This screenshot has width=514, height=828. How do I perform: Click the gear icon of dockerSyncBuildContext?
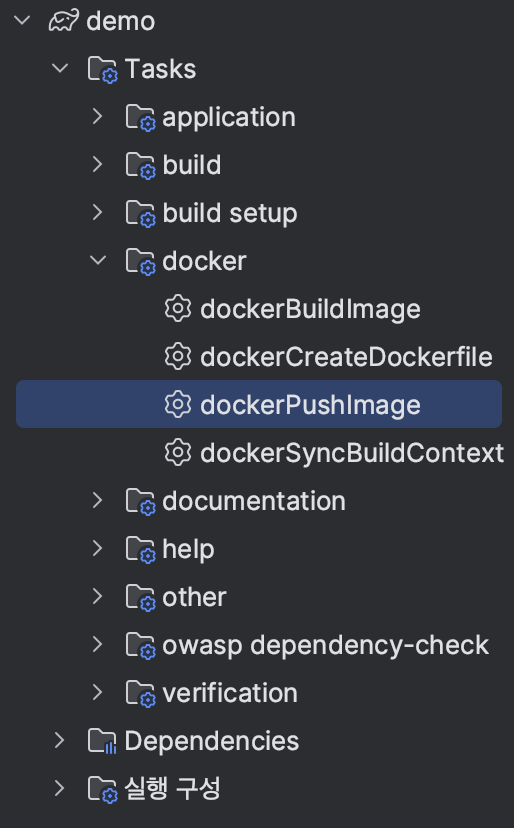pos(177,453)
